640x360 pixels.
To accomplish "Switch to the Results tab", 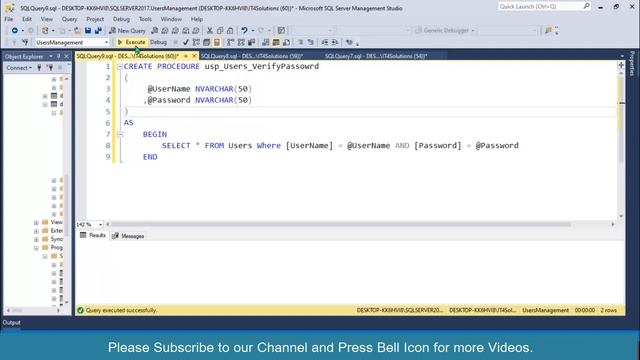I will (x=93, y=236).
